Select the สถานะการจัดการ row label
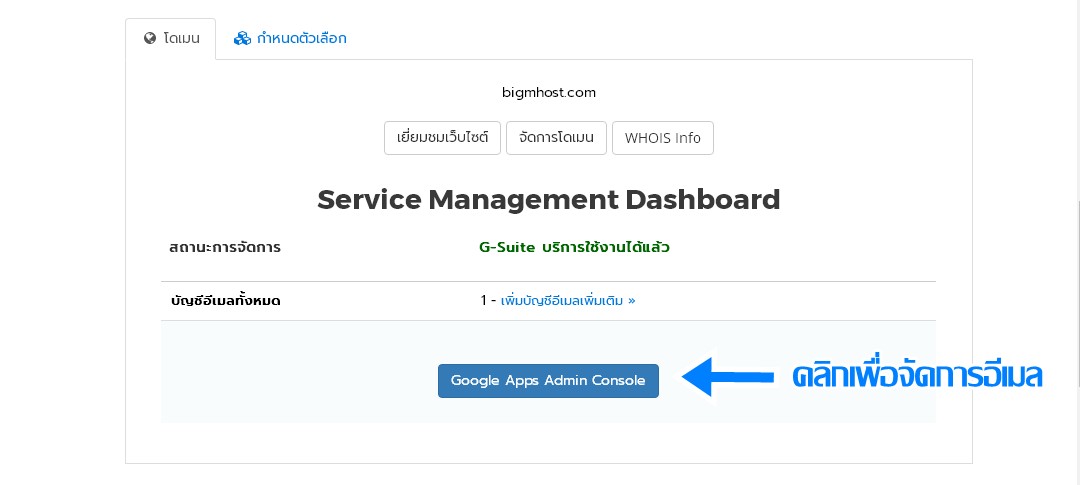 [x=225, y=247]
